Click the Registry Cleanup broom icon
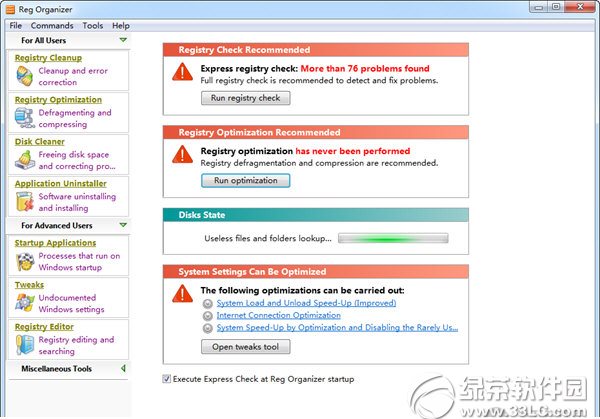 [24, 76]
